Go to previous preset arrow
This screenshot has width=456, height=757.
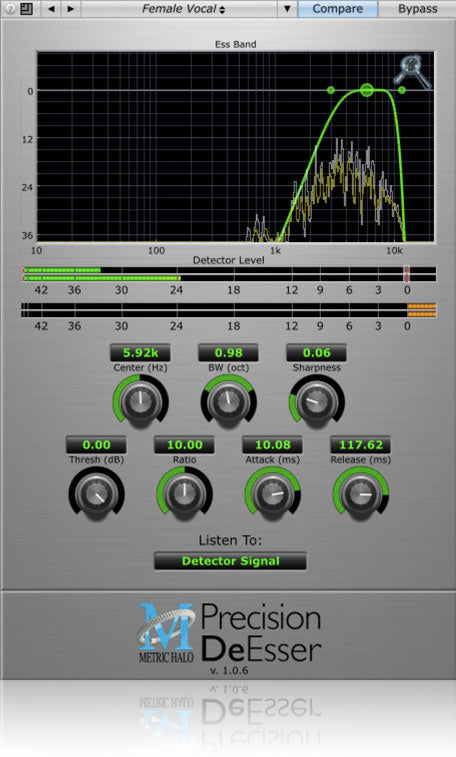[x=51, y=9]
